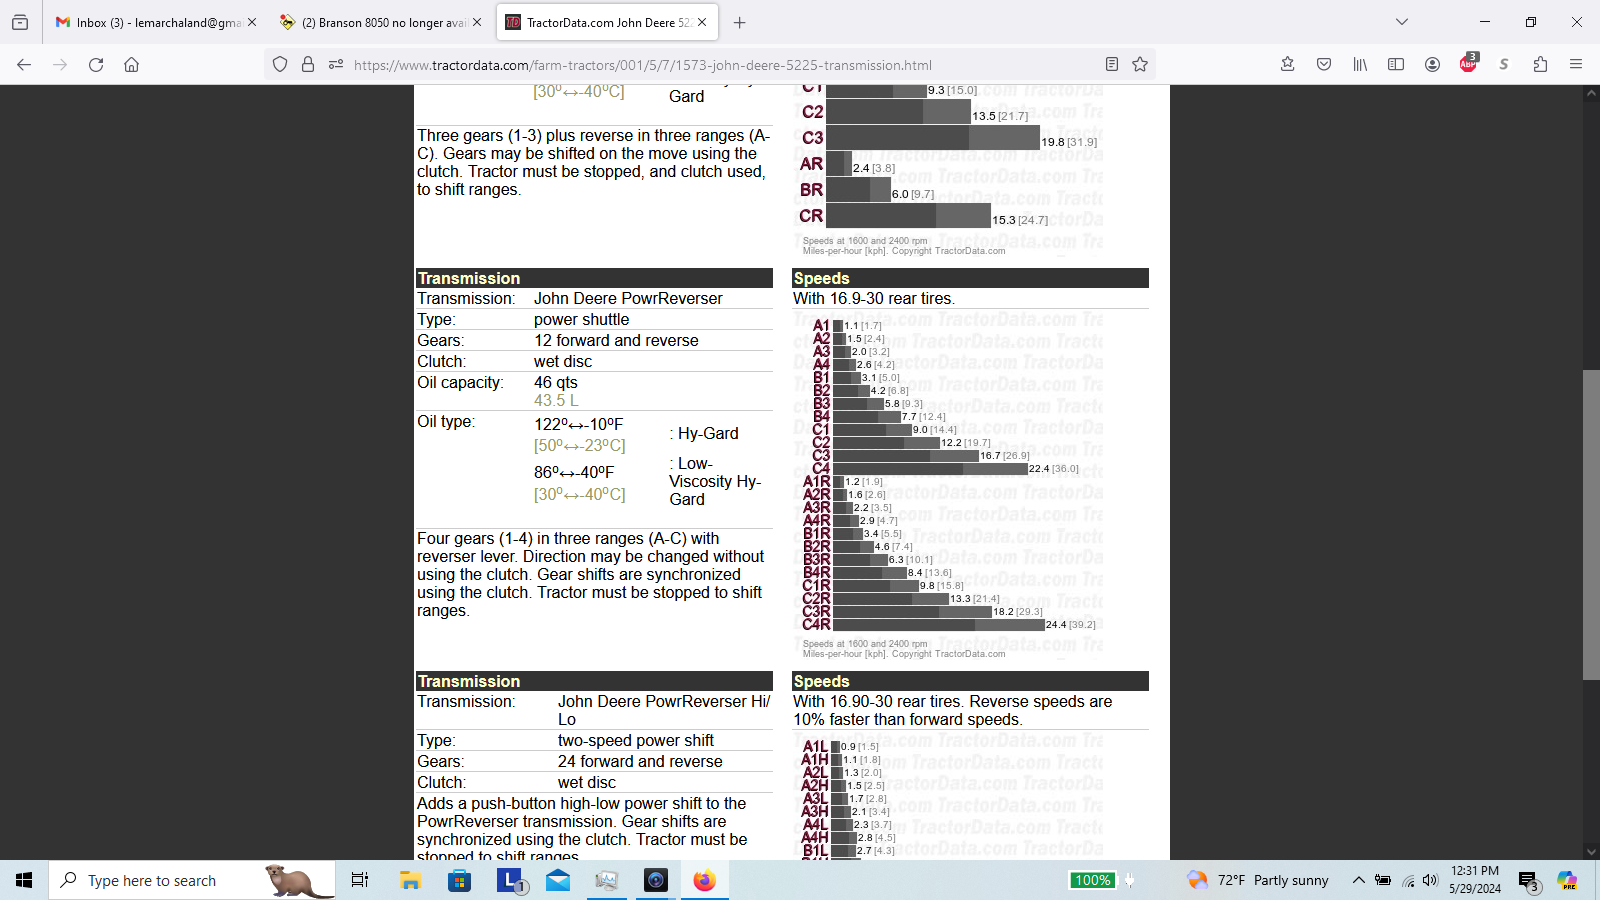Open the Firefox application menu
The height and width of the screenshot is (900, 1600).
point(1576,64)
